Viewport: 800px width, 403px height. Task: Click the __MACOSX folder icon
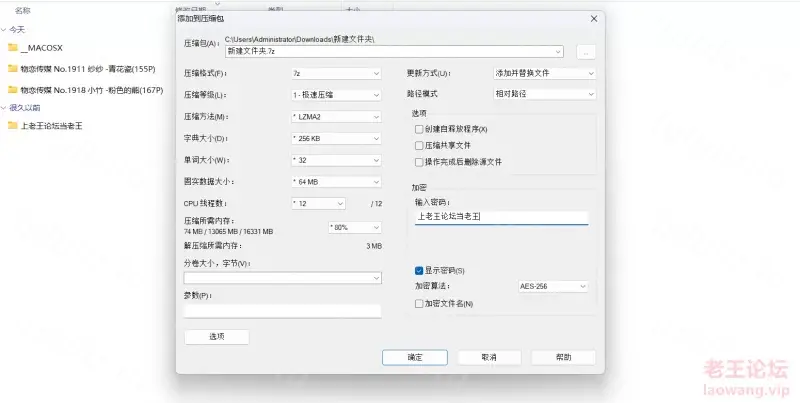coord(13,48)
